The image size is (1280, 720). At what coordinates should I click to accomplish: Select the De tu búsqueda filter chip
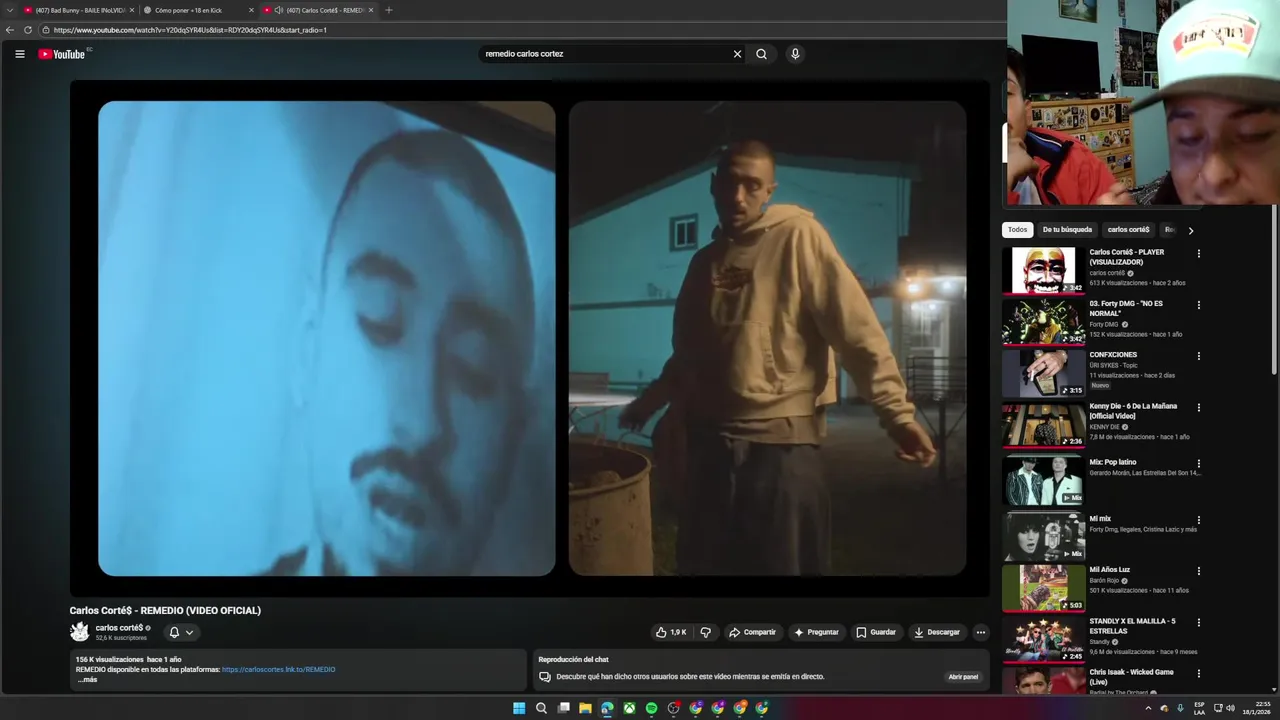[x=1067, y=230]
